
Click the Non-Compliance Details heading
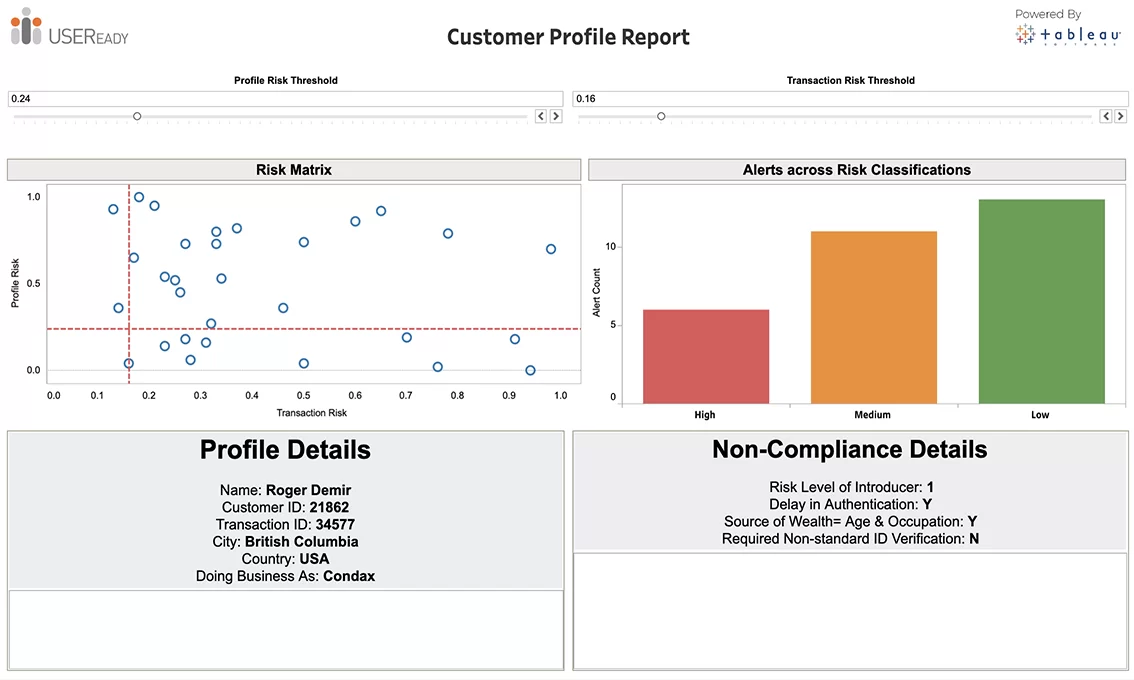pos(850,449)
